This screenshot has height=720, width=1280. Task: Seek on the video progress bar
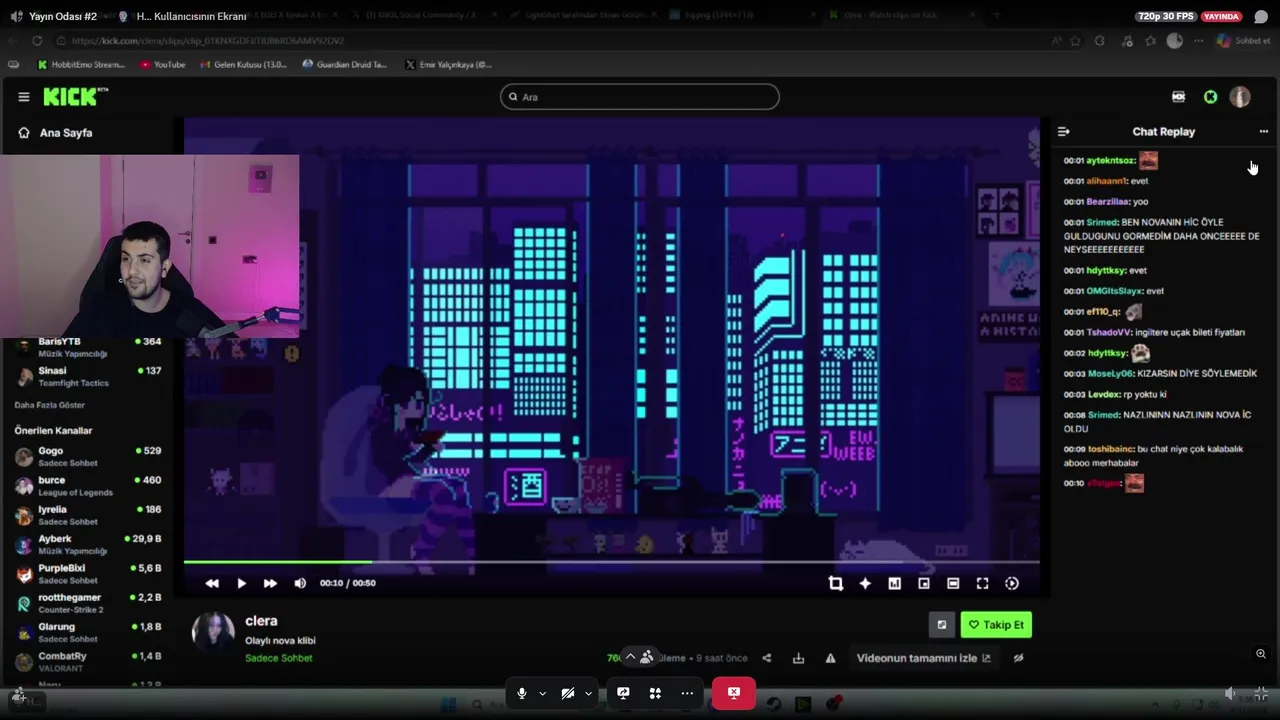click(x=611, y=562)
